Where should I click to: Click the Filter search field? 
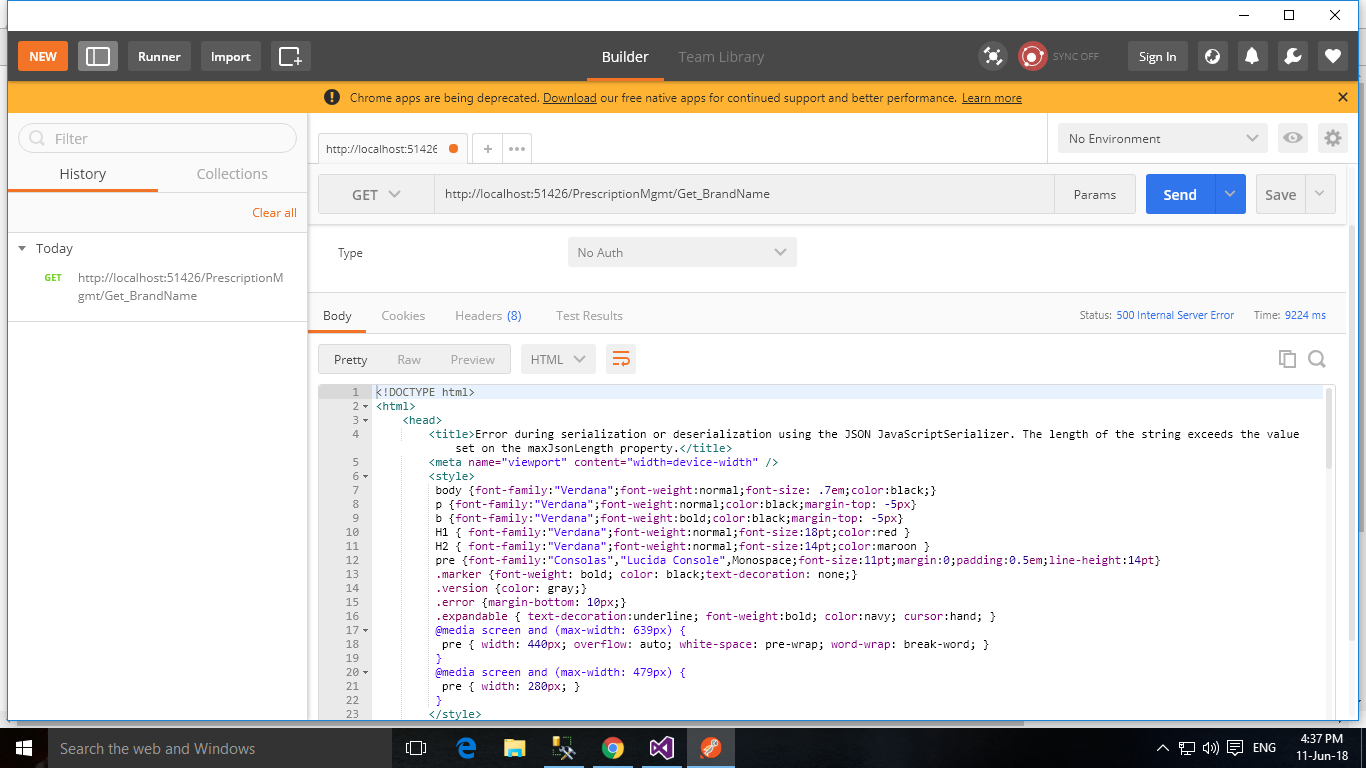(157, 139)
